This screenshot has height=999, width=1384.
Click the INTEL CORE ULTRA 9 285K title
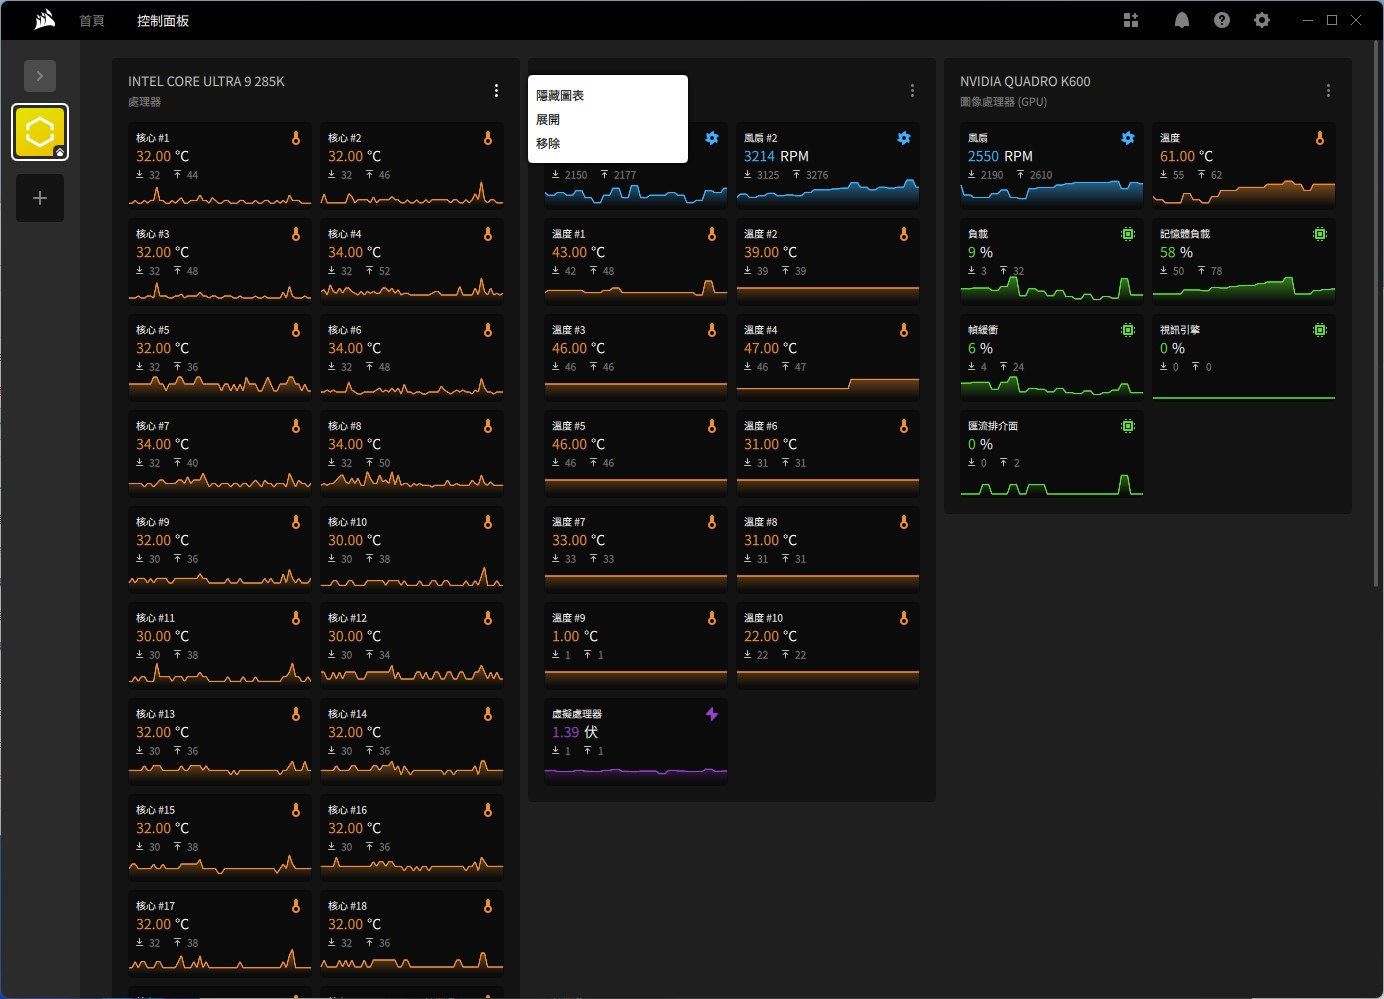click(x=206, y=81)
